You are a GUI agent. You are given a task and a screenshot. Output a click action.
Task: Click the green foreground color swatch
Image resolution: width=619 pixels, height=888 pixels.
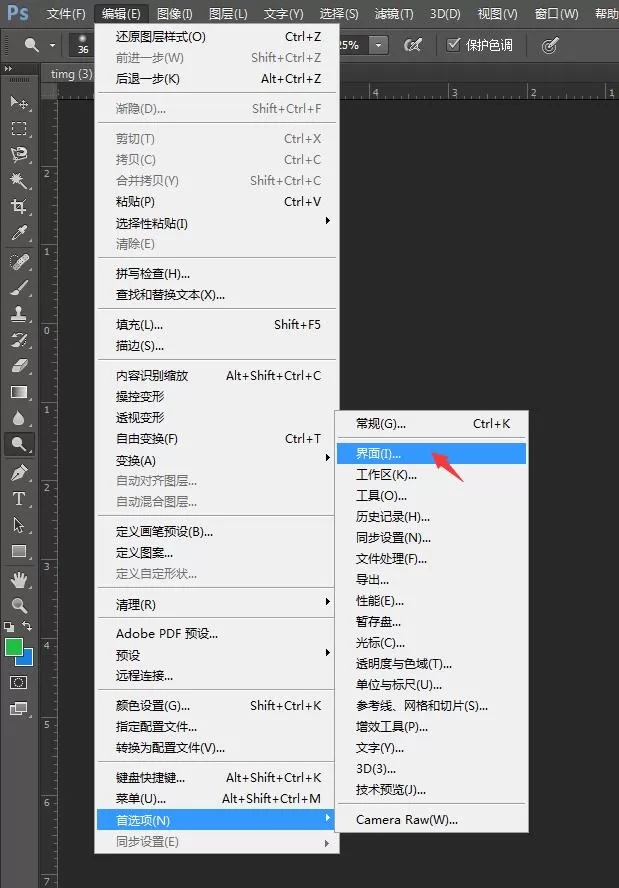tap(12, 646)
